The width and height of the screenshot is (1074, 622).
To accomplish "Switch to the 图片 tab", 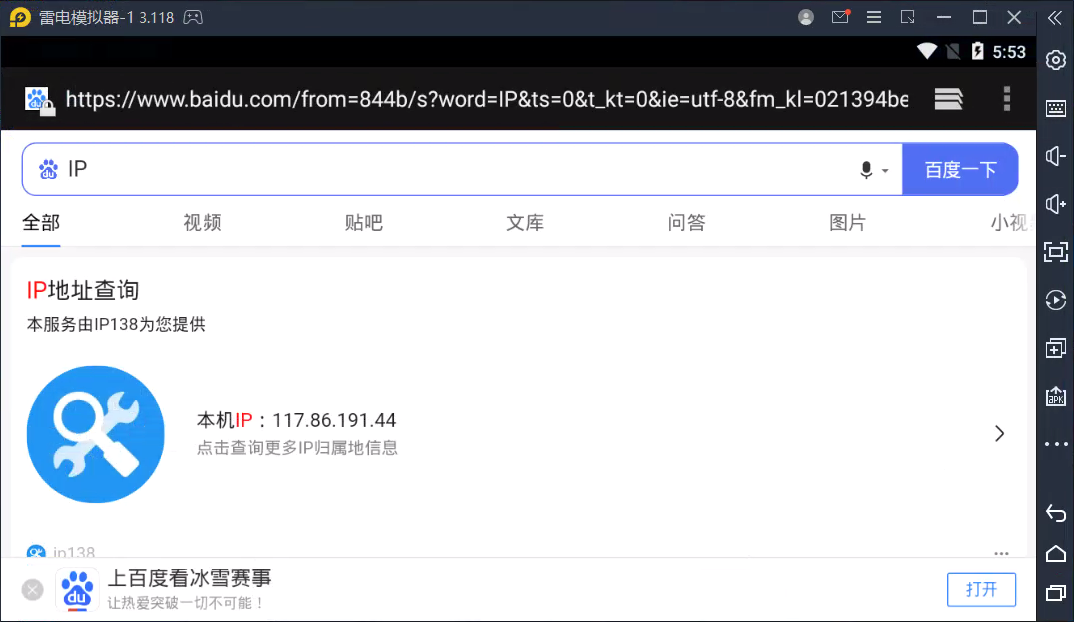I will [x=847, y=223].
